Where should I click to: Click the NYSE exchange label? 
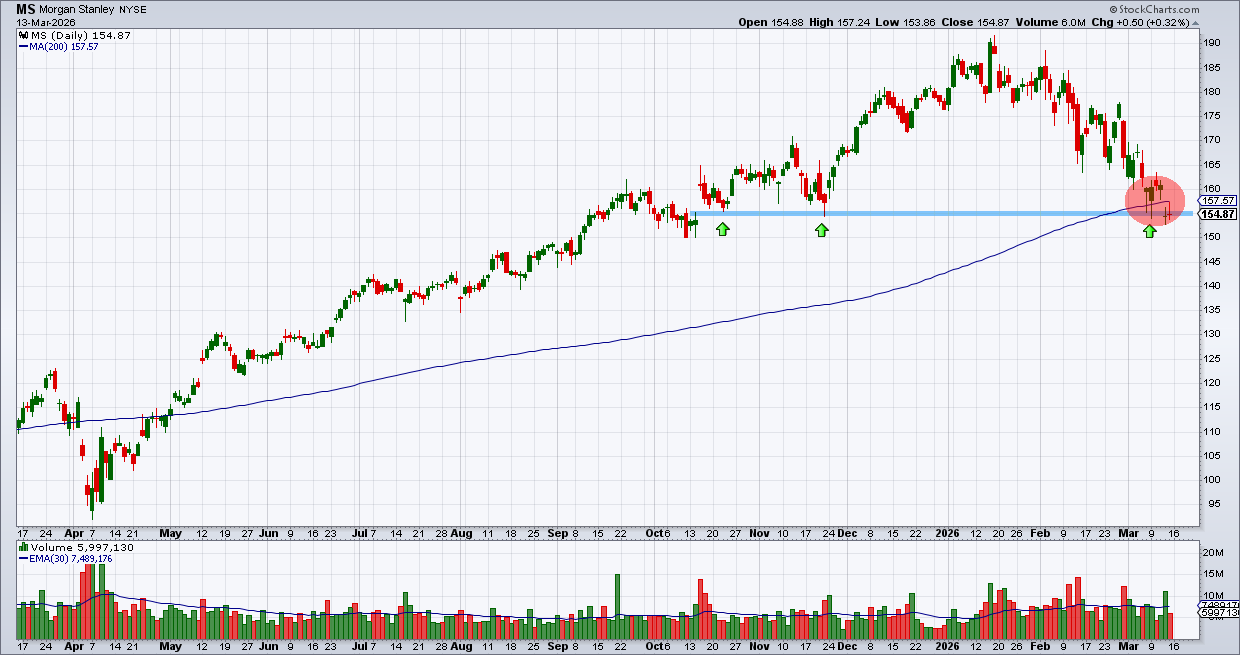134,10
